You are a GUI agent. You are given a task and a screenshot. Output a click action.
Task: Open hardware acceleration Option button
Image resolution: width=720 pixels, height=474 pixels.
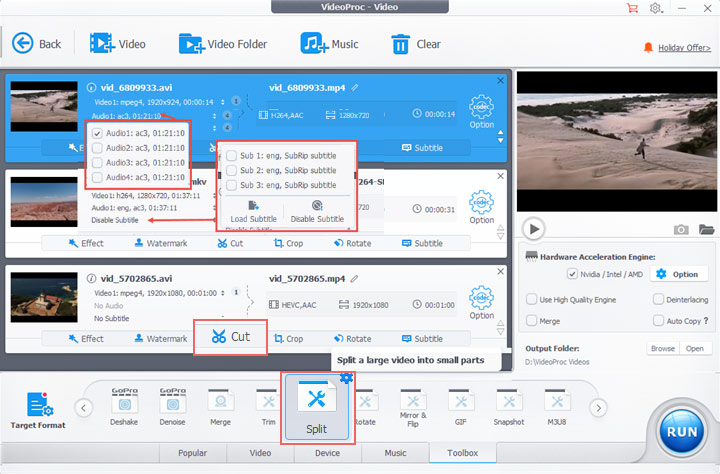(x=677, y=274)
